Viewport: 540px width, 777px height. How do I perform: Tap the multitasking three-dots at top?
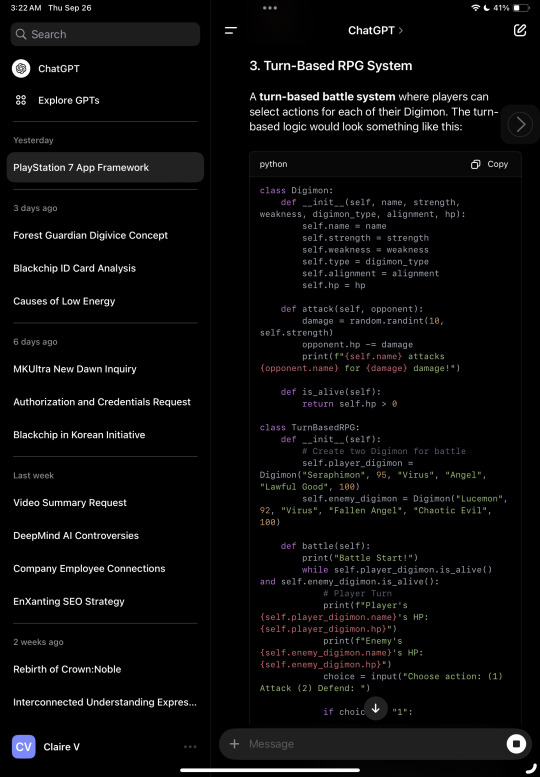tap(270, 8)
